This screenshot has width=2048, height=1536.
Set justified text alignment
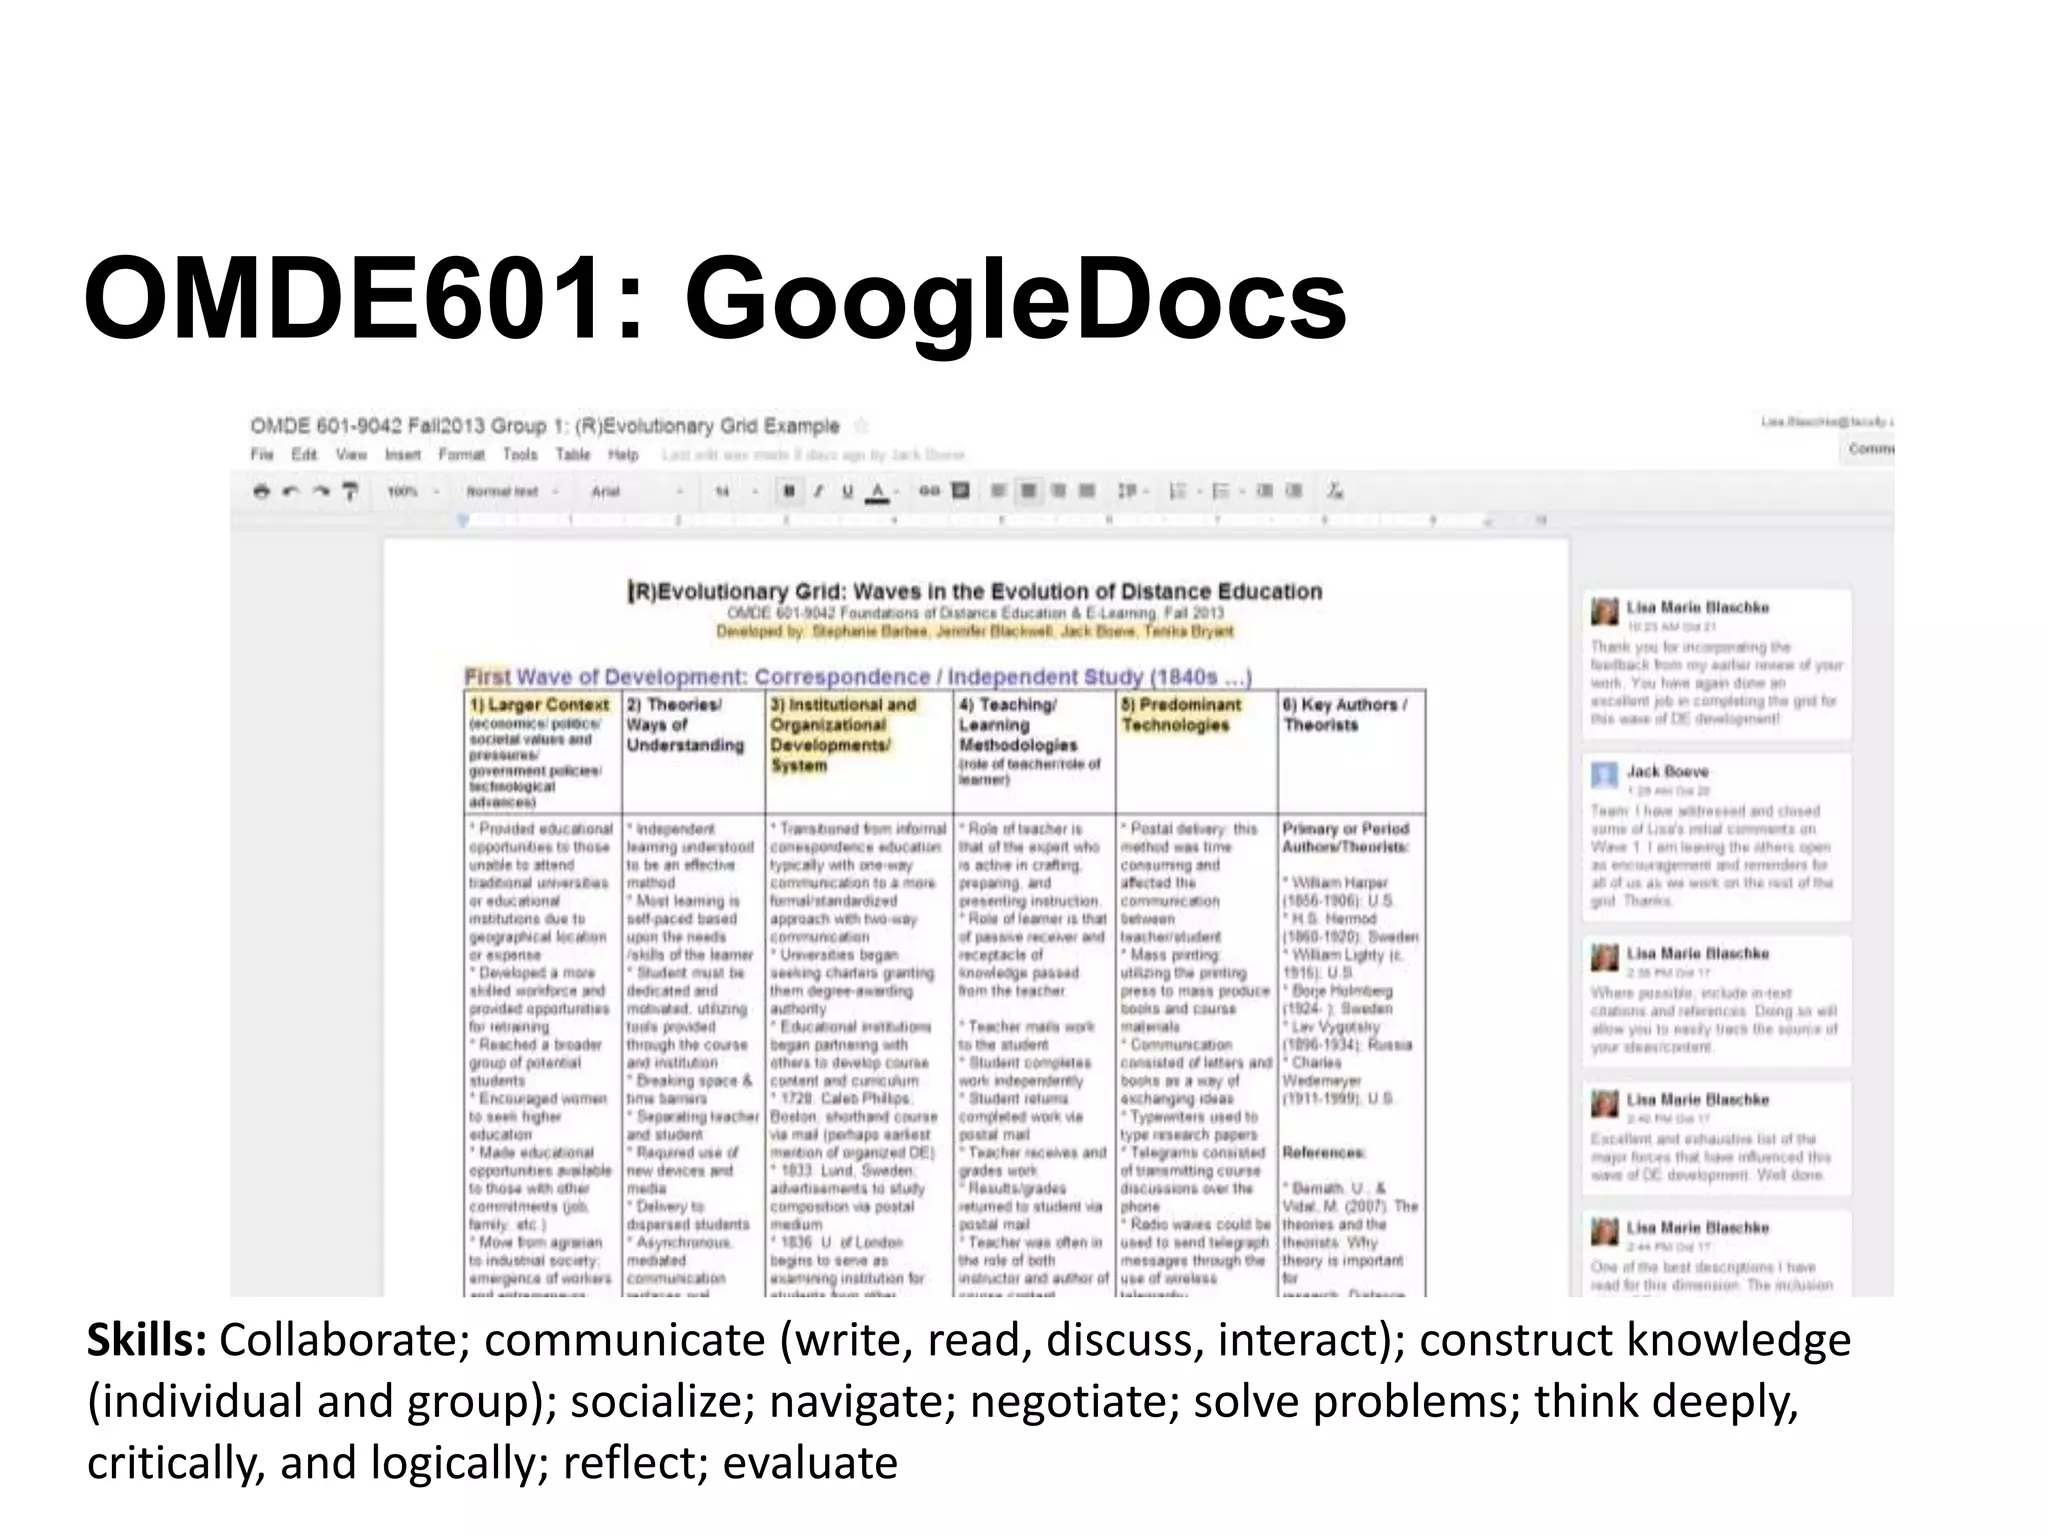click(1087, 491)
